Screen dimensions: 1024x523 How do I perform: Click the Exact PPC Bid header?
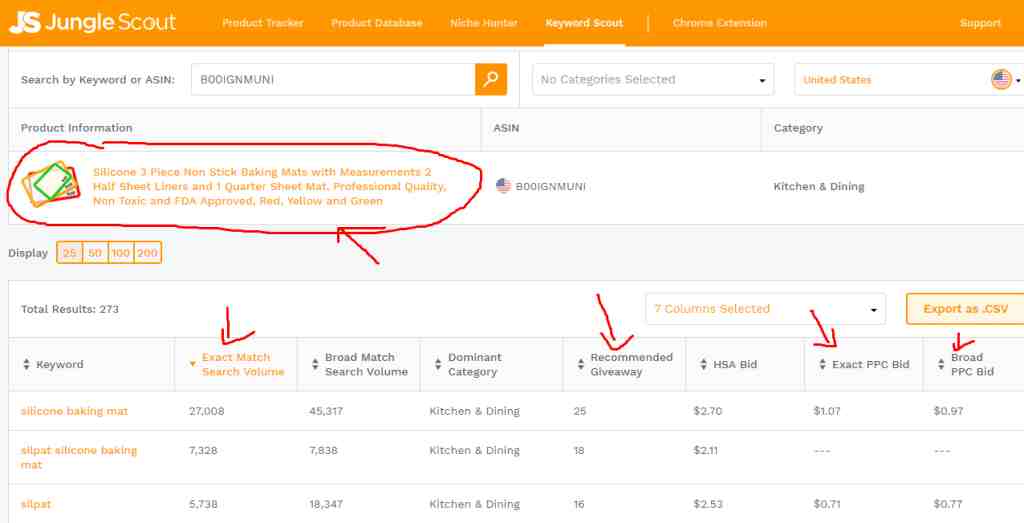point(871,364)
